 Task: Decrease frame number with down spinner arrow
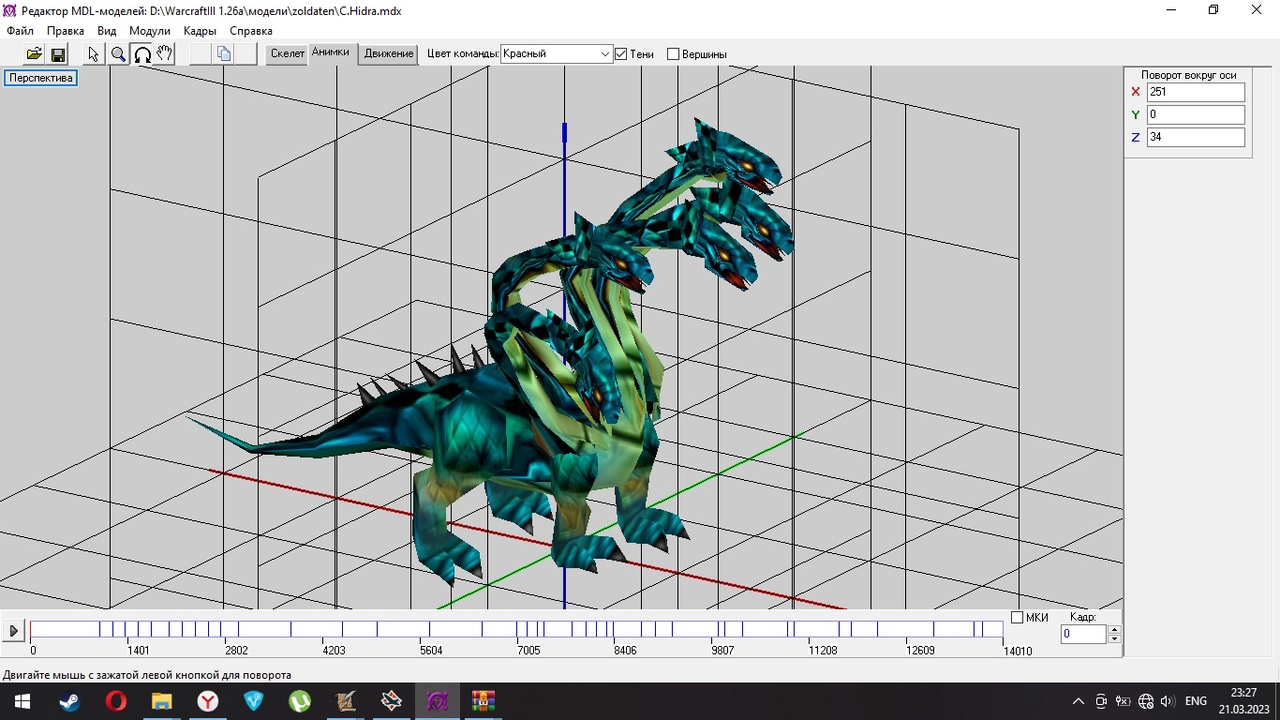pyautogui.click(x=1114, y=639)
